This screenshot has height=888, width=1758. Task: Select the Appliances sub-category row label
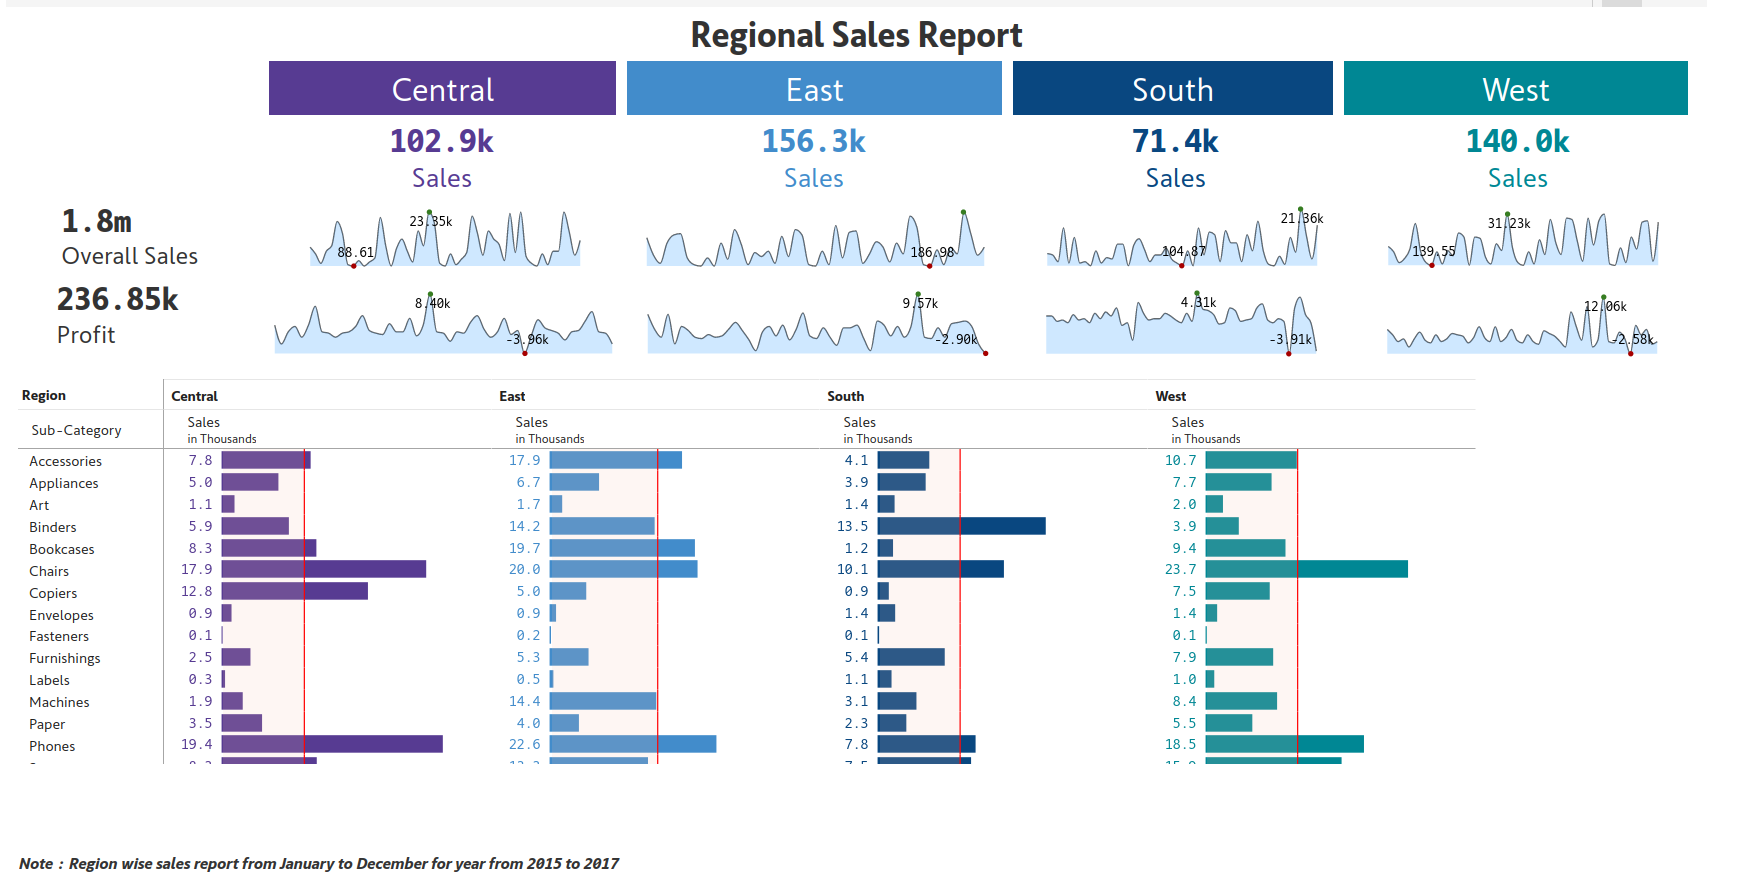[x=64, y=483]
